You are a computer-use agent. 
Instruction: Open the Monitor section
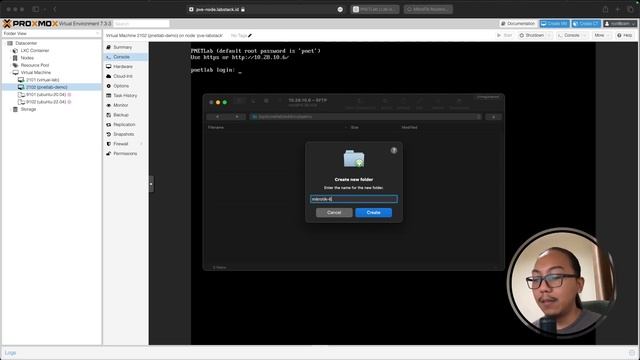coord(120,105)
